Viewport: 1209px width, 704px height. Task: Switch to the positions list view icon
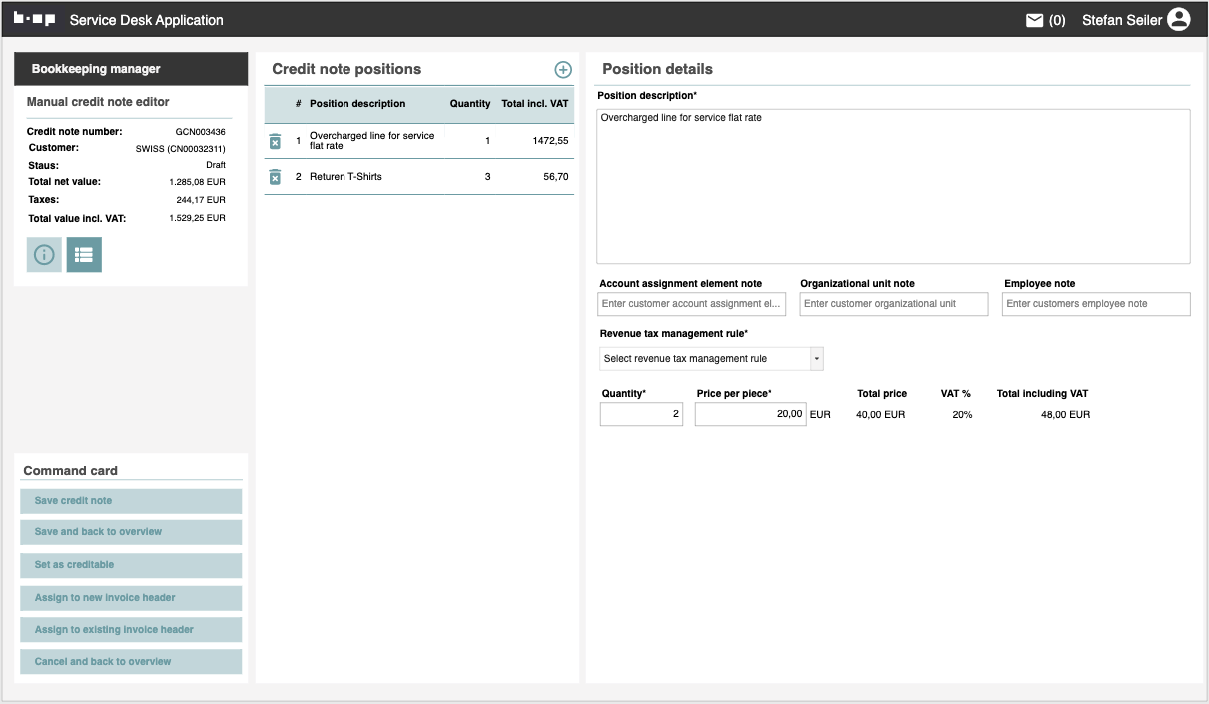[x=84, y=255]
